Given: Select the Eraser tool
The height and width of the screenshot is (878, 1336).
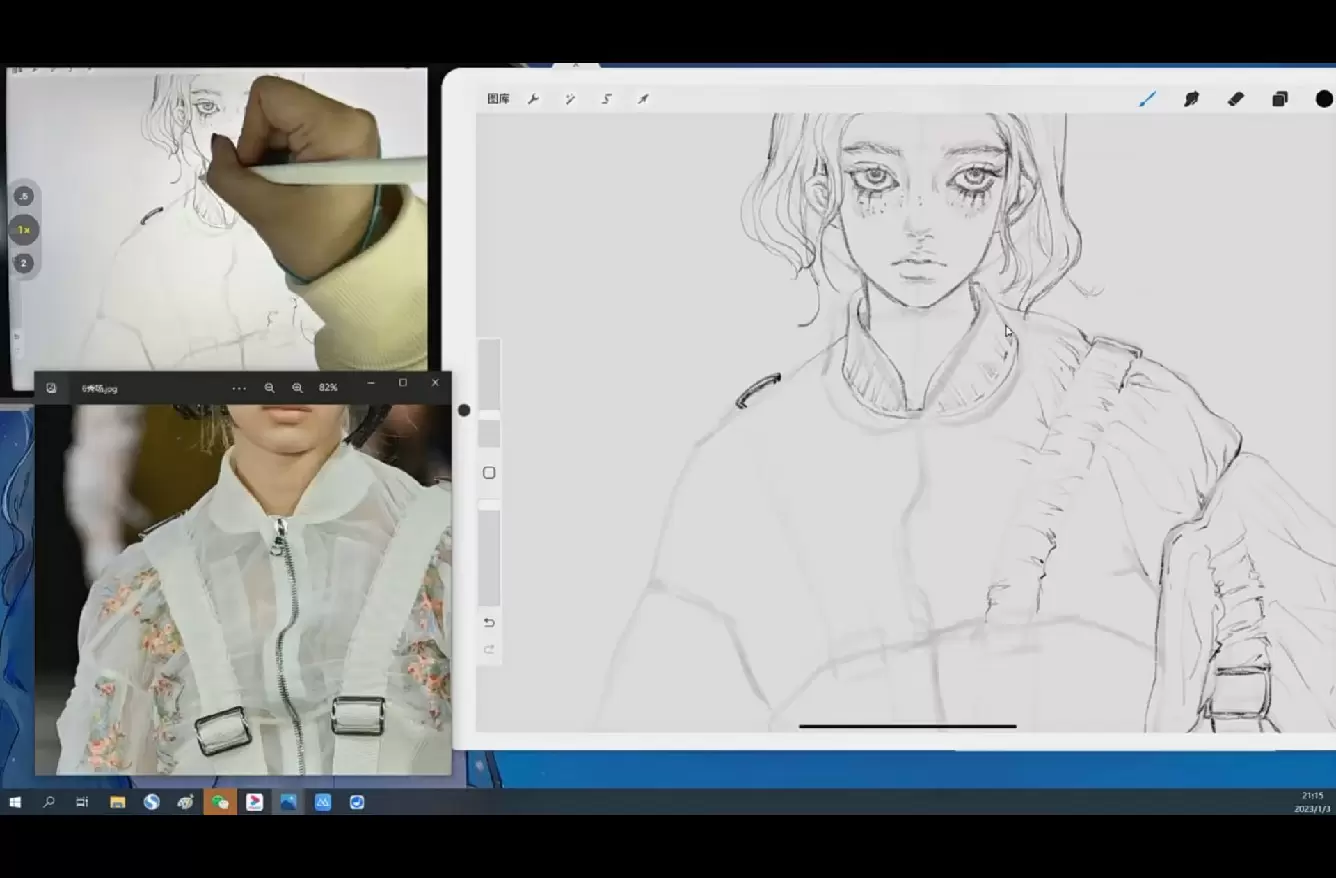Looking at the screenshot, I should (1235, 99).
